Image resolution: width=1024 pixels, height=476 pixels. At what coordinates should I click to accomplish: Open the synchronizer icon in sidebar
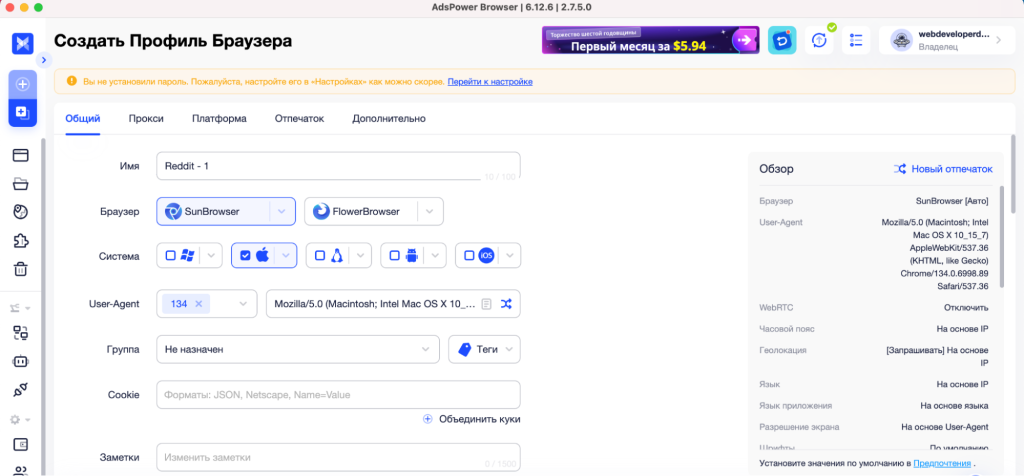[x=21, y=333]
